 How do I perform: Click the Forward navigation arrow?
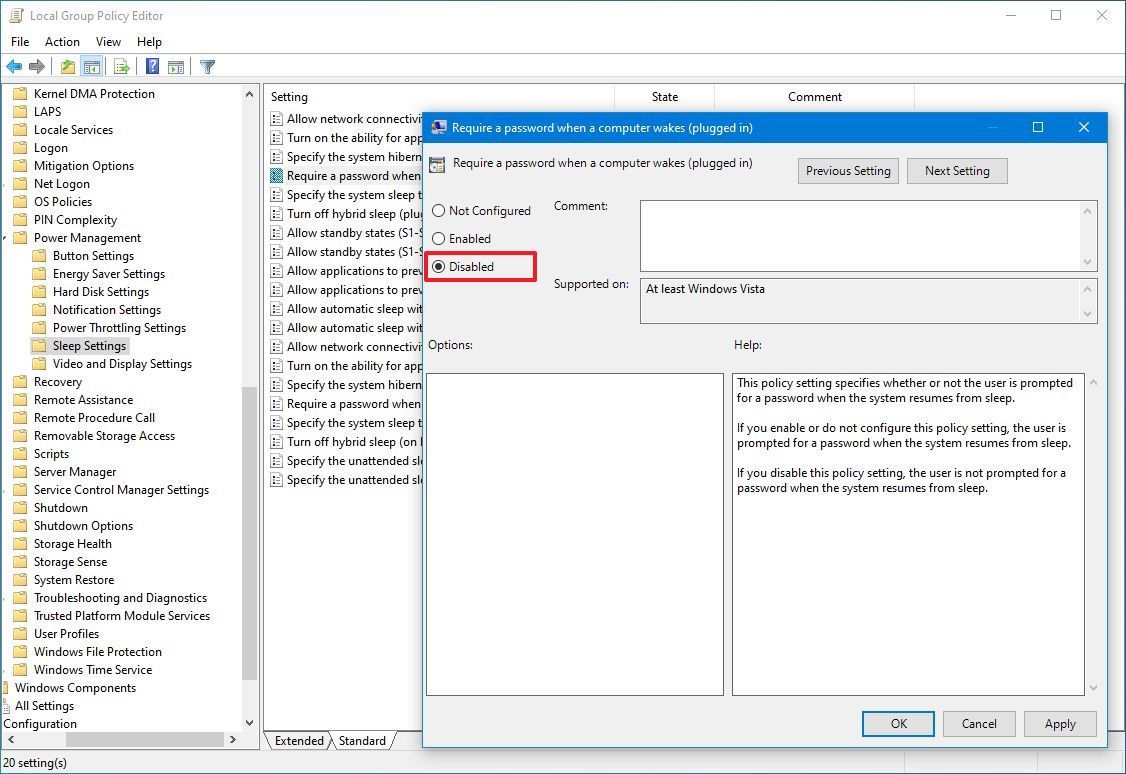(38, 66)
